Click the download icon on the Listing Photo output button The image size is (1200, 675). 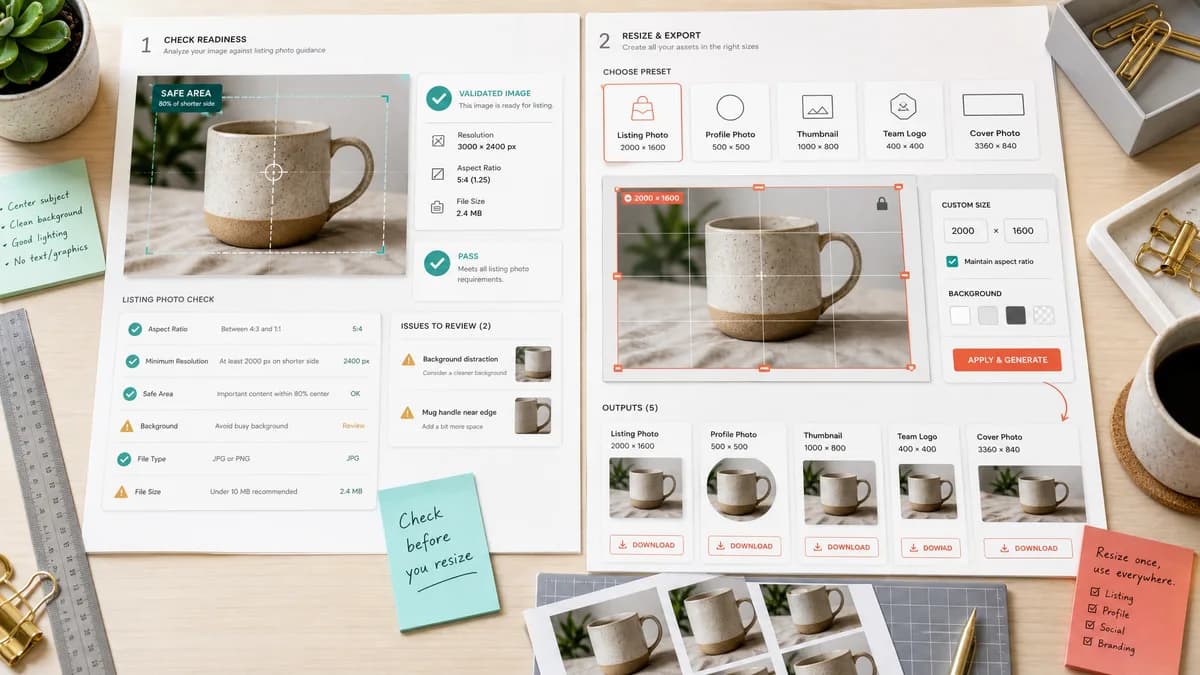point(623,545)
